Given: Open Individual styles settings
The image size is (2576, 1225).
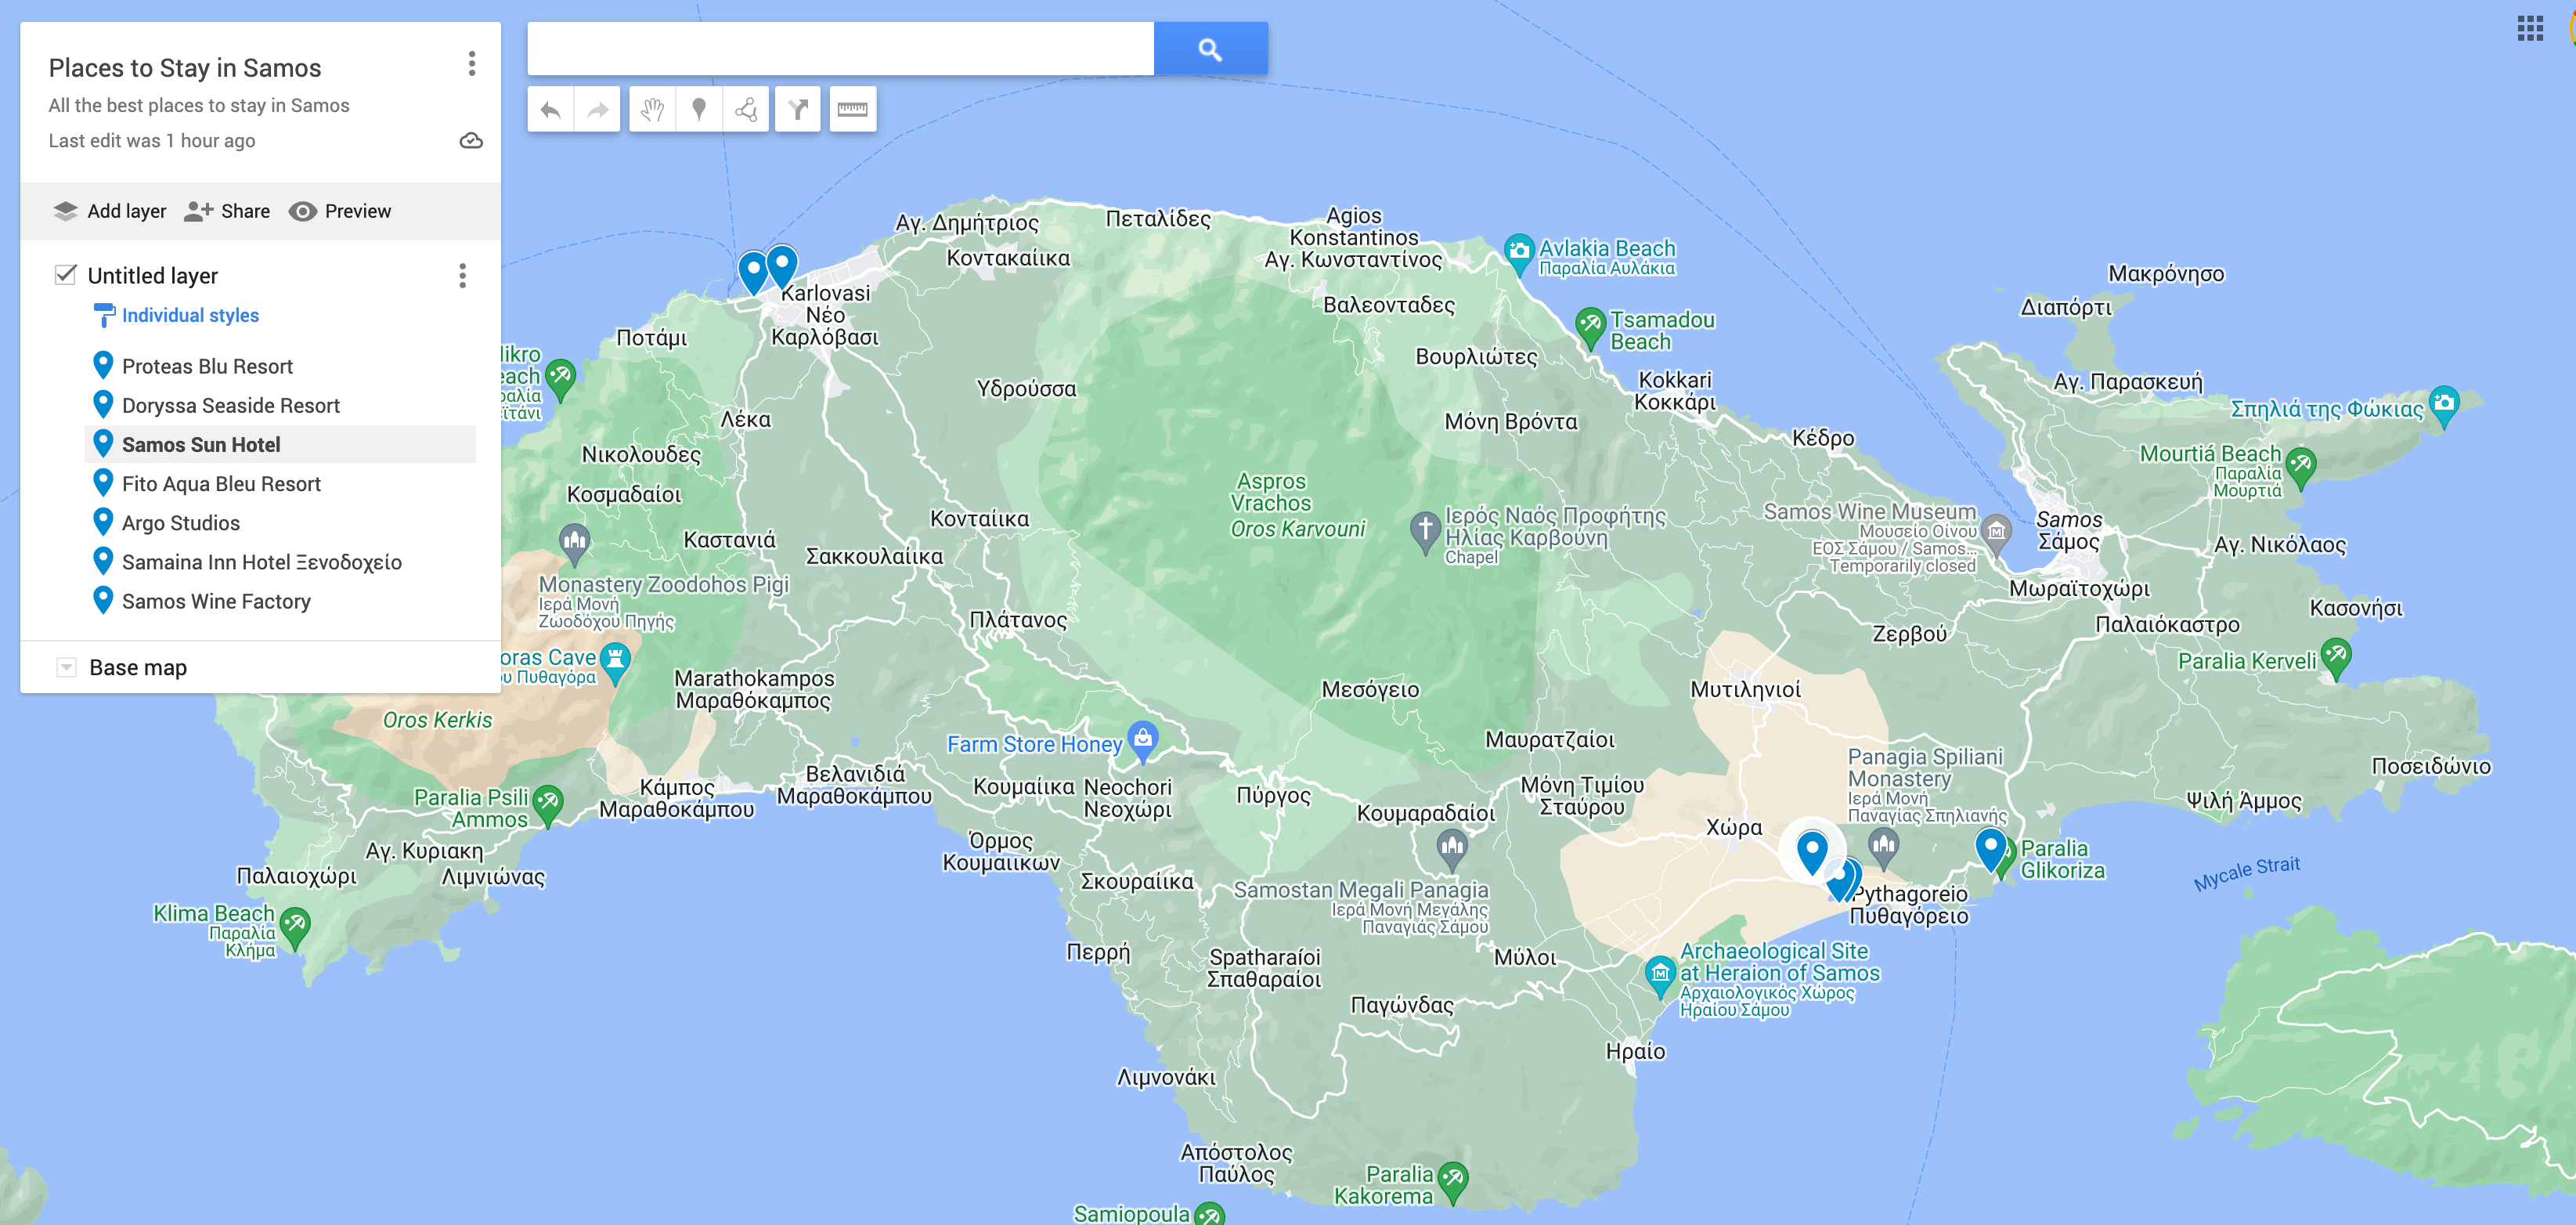Looking at the screenshot, I should pyautogui.click(x=189, y=315).
